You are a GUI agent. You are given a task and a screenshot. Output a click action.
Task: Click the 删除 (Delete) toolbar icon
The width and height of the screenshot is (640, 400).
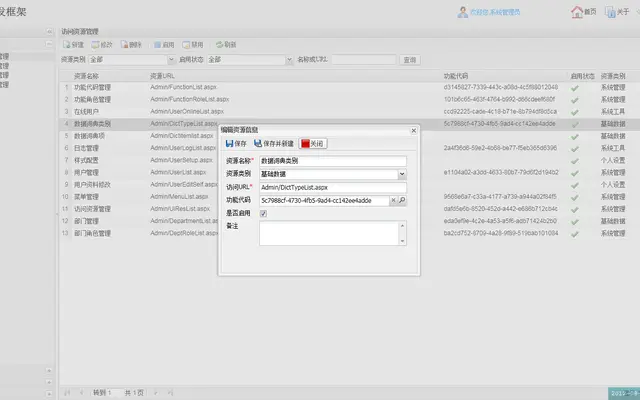tap(124, 45)
